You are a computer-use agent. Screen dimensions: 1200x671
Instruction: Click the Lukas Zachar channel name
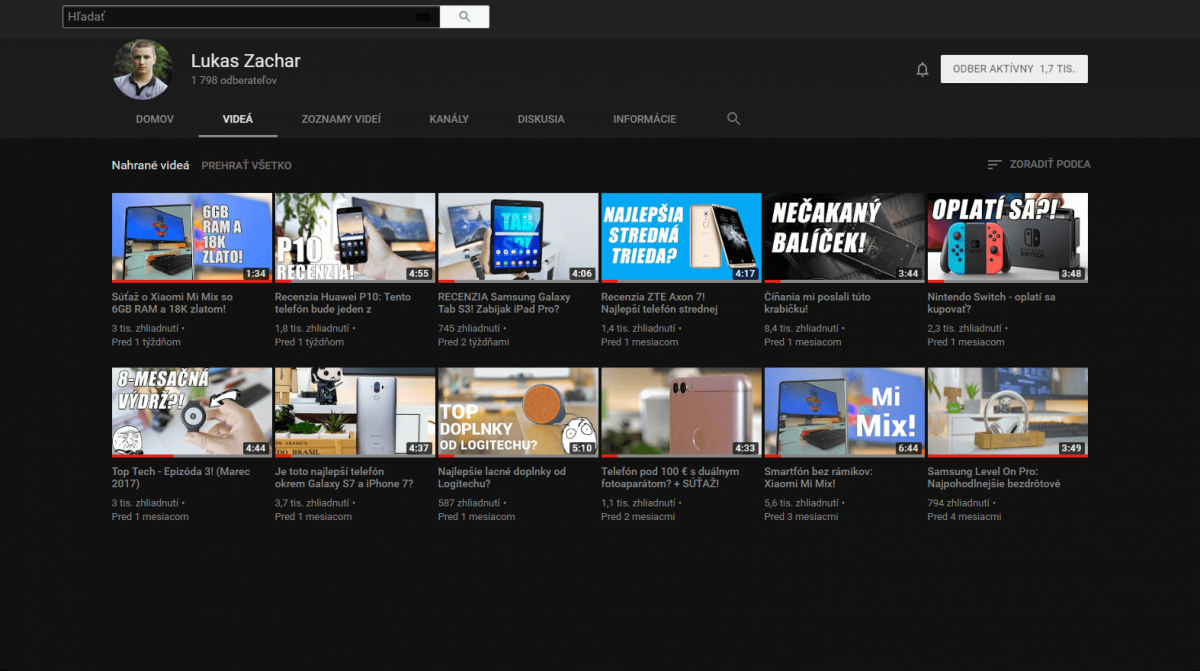pos(246,61)
